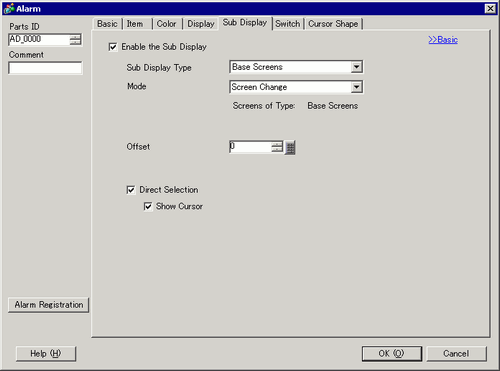The height and width of the screenshot is (371, 500).
Task: Click the Help (H) button
Action: point(46,354)
